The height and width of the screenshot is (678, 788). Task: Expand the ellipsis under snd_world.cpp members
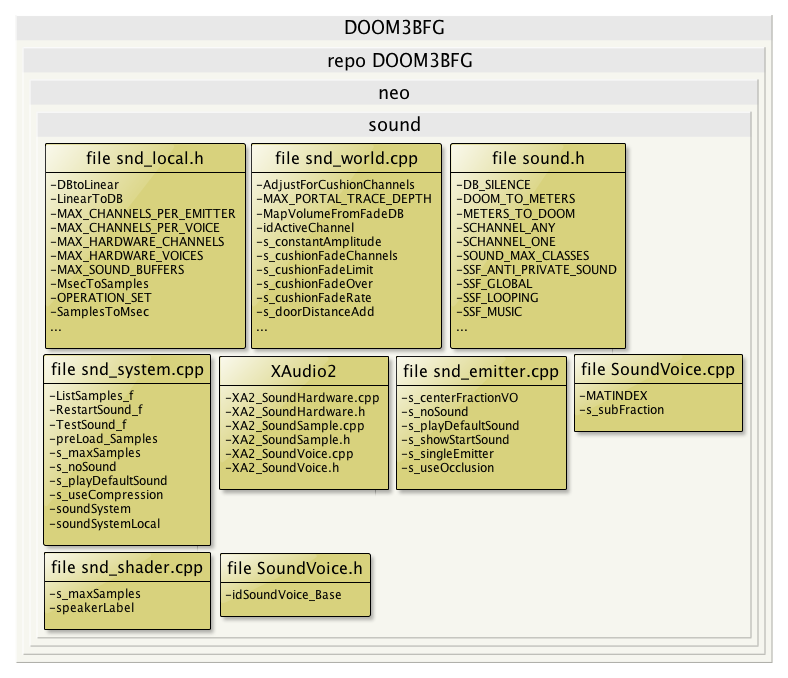(262, 327)
